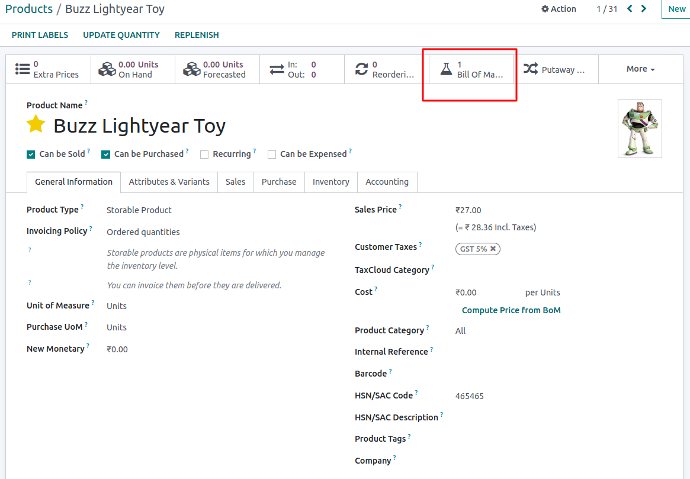Show help tooltip next to Product Type

point(82,206)
